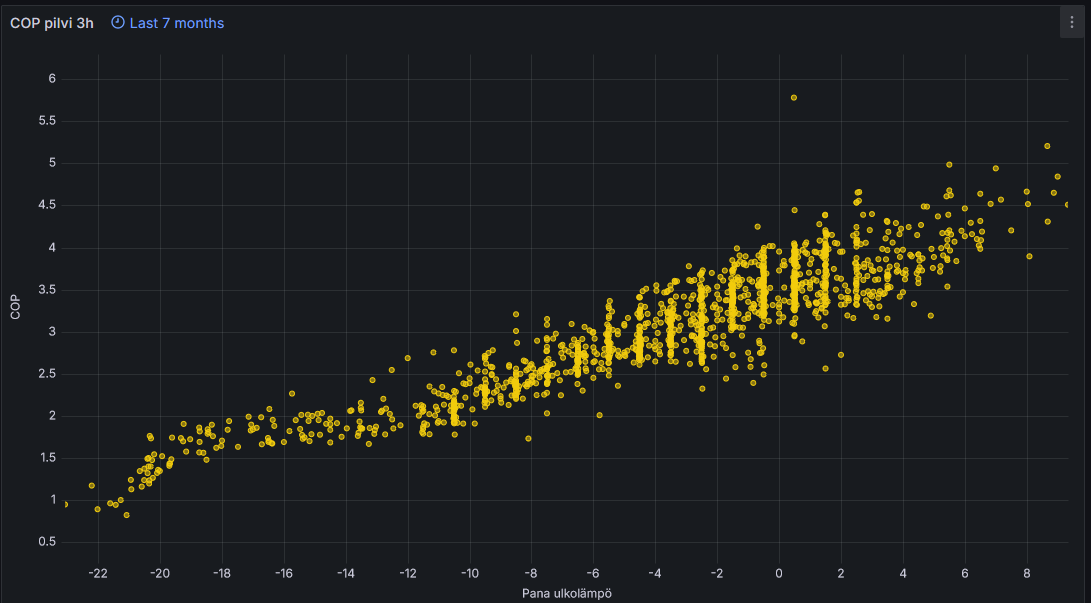The image size is (1091, 603).
Task: Click the -22 tick on the x-axis
Action: tap(97, 573)
